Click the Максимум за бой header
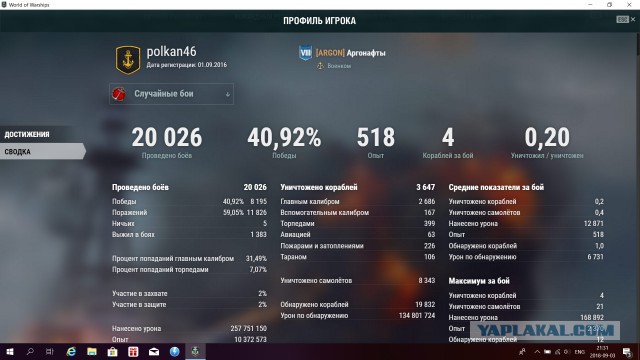The width and height of the screenshot is (640, 360). 479,281
